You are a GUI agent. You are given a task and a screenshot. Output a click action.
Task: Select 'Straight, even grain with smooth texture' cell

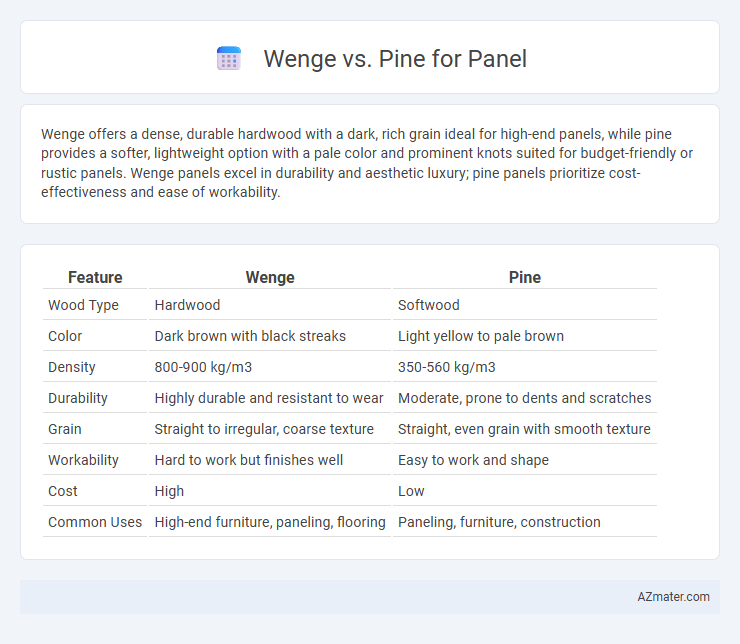(524, 430)
